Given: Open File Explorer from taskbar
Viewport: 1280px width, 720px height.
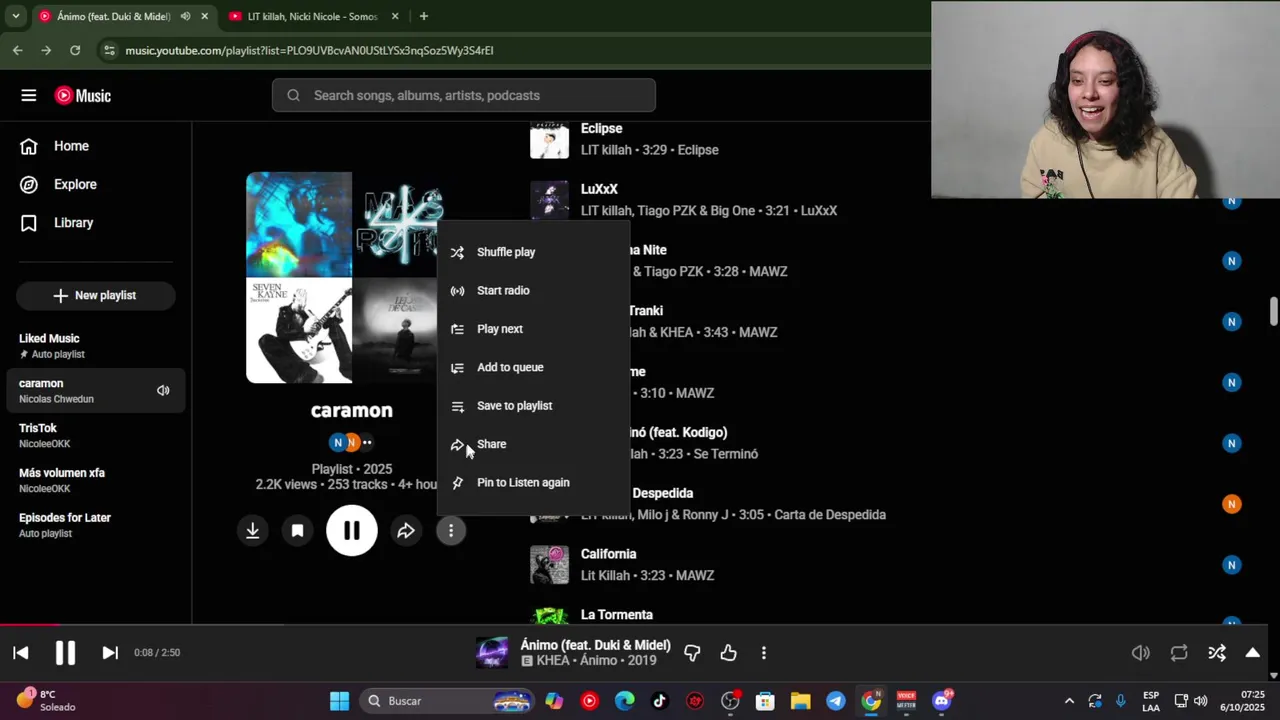Looking at the screenshot, I should point(801,701).
